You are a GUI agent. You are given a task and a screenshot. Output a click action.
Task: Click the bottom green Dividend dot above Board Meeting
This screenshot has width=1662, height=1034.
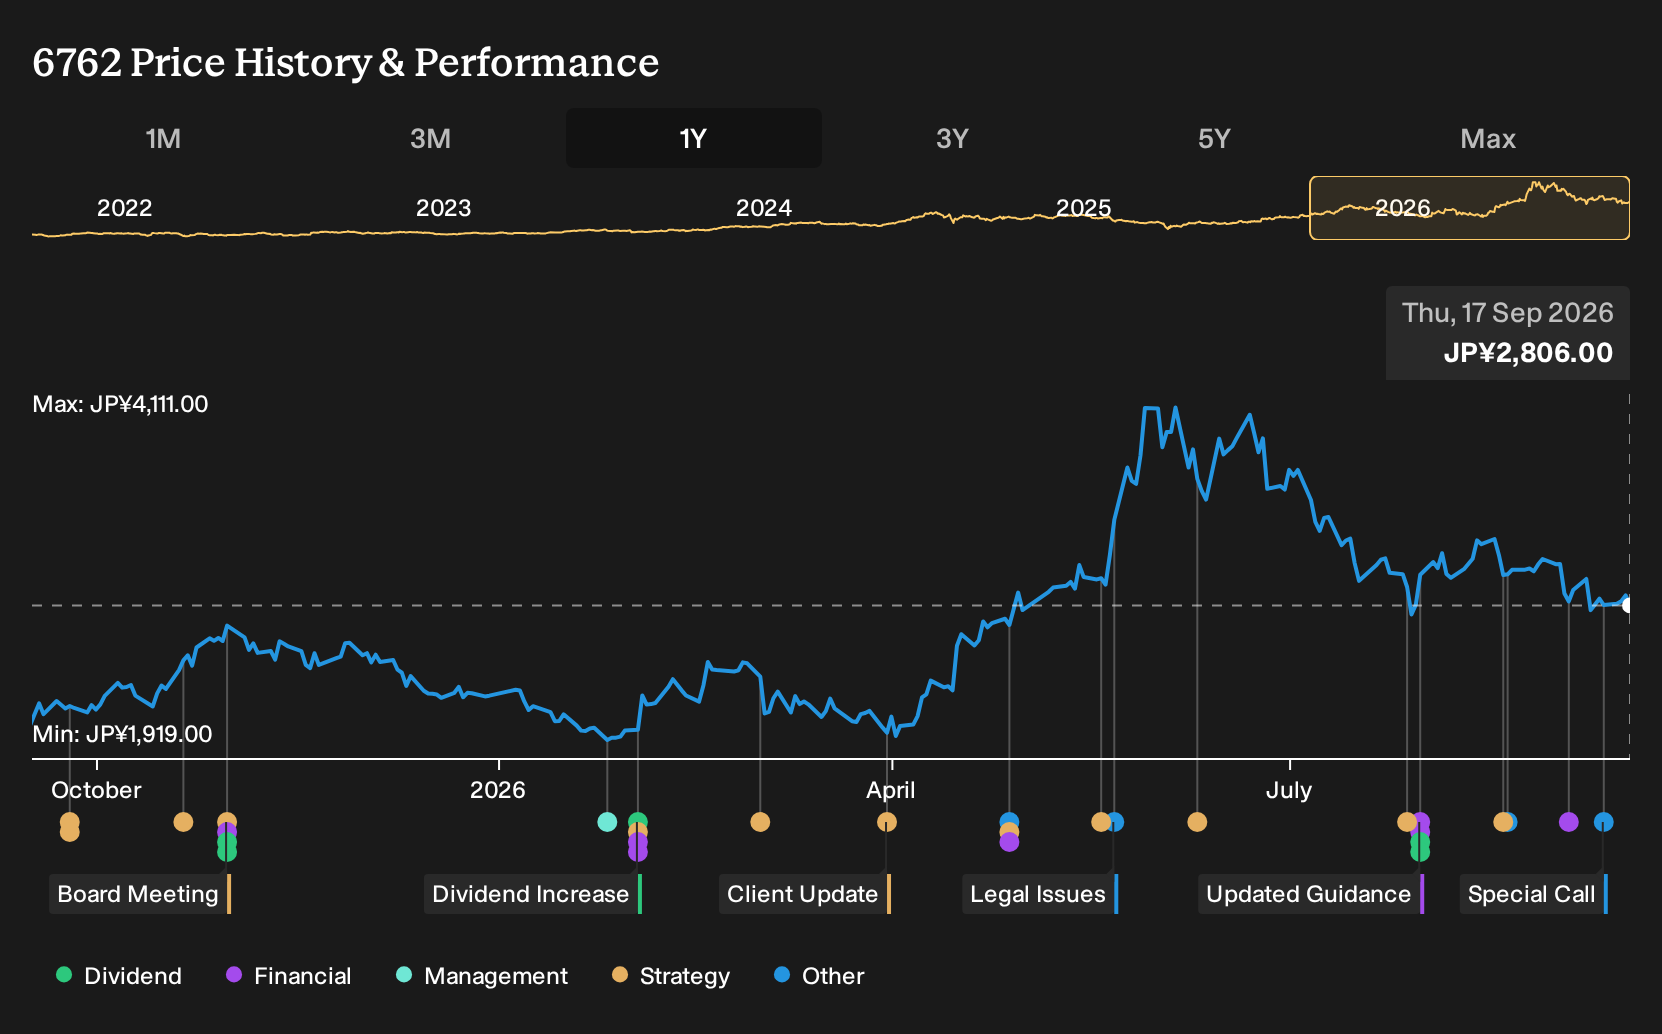227,851
